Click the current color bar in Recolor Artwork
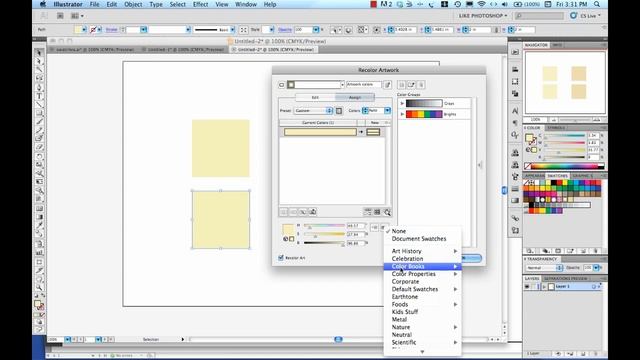 (320, 132)
